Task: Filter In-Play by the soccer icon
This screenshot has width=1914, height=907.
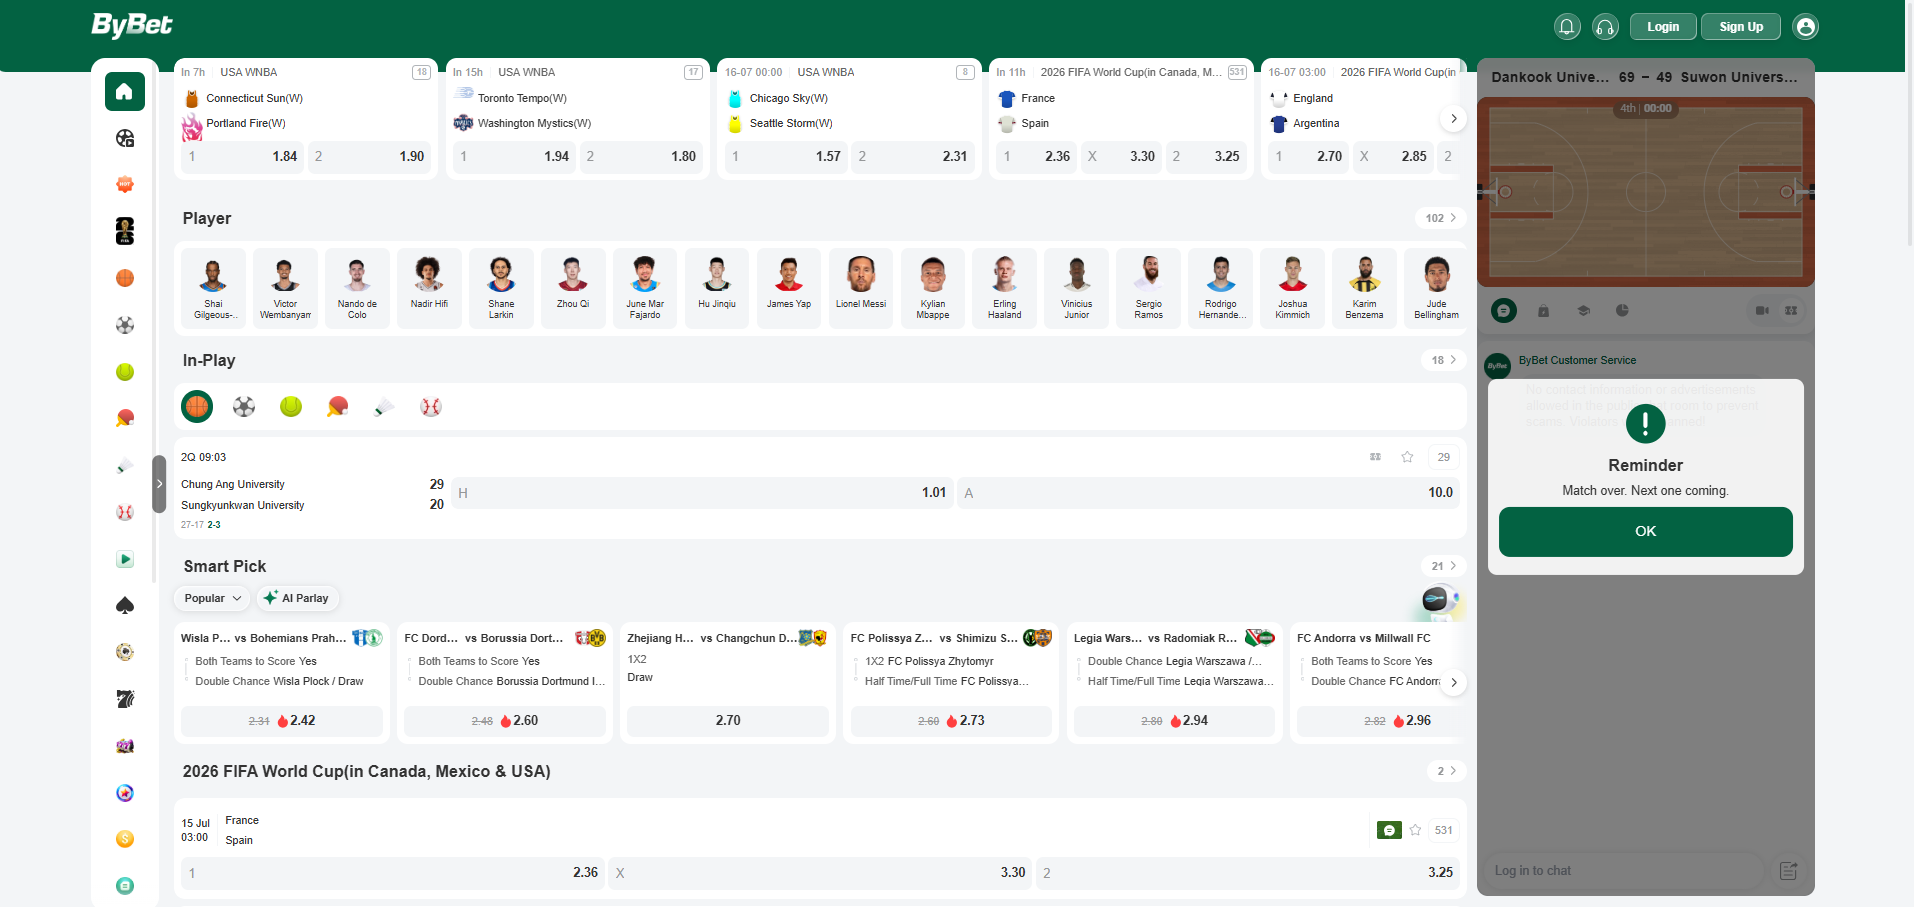Action: pos(244,407)
